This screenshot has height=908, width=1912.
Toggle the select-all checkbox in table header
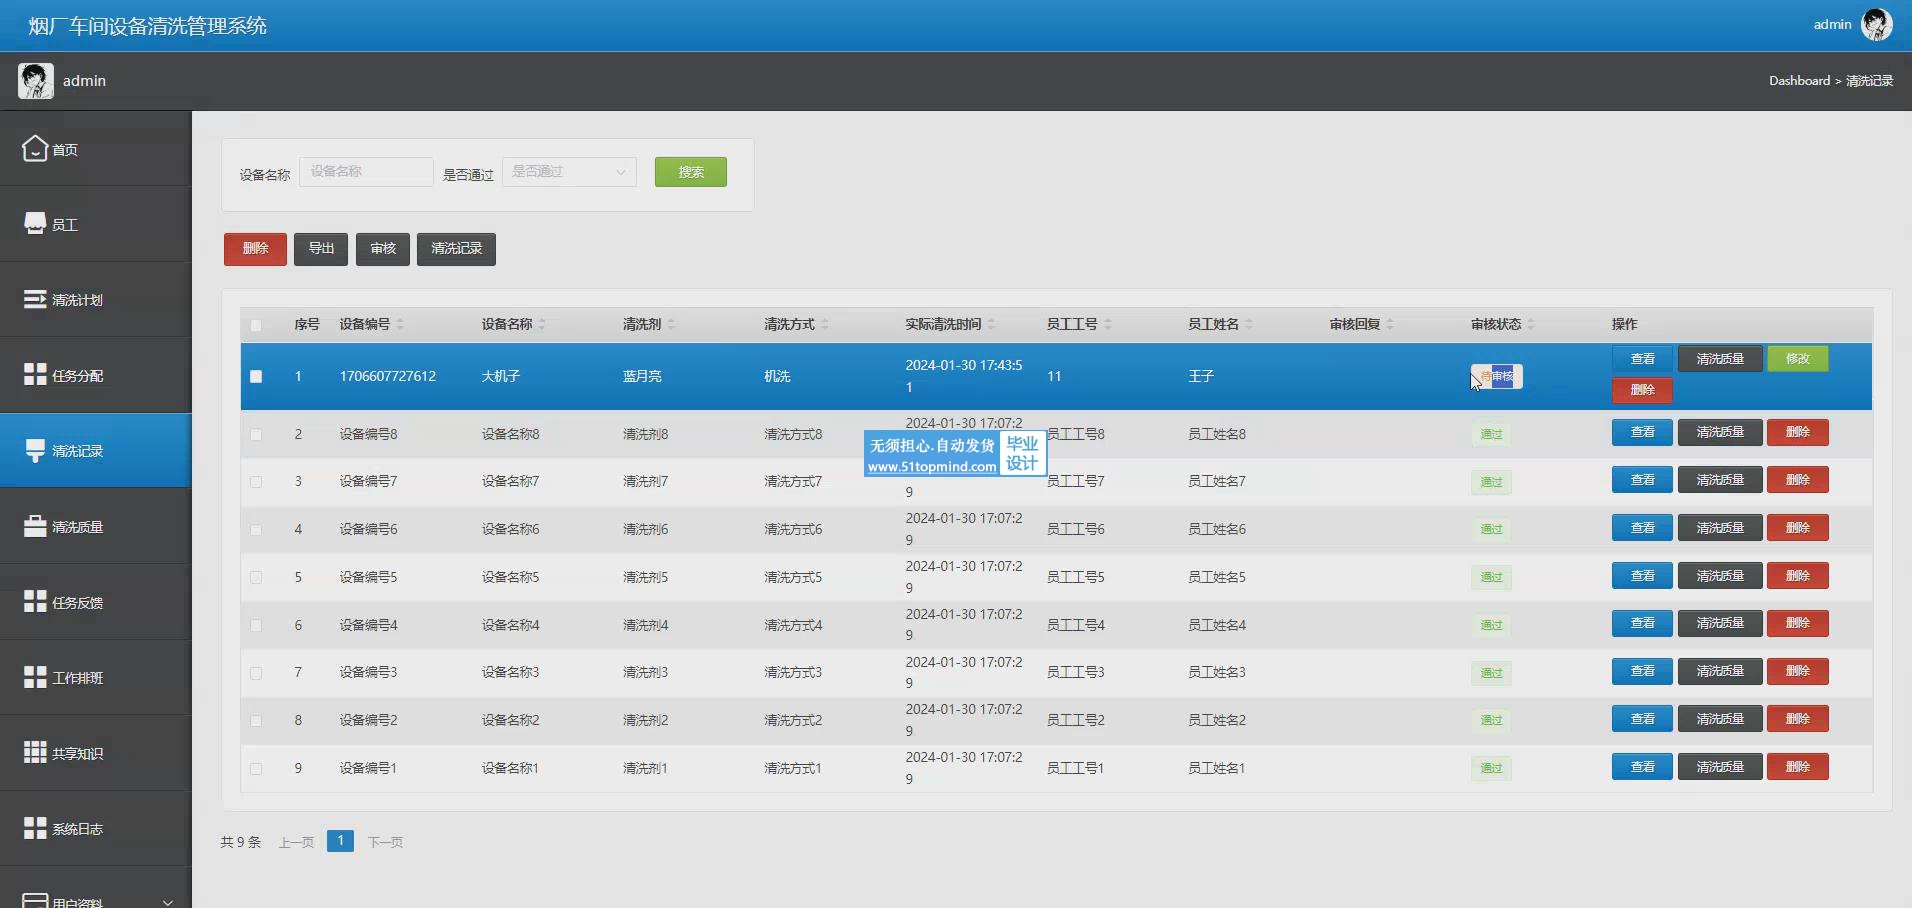tap(256, 325)
